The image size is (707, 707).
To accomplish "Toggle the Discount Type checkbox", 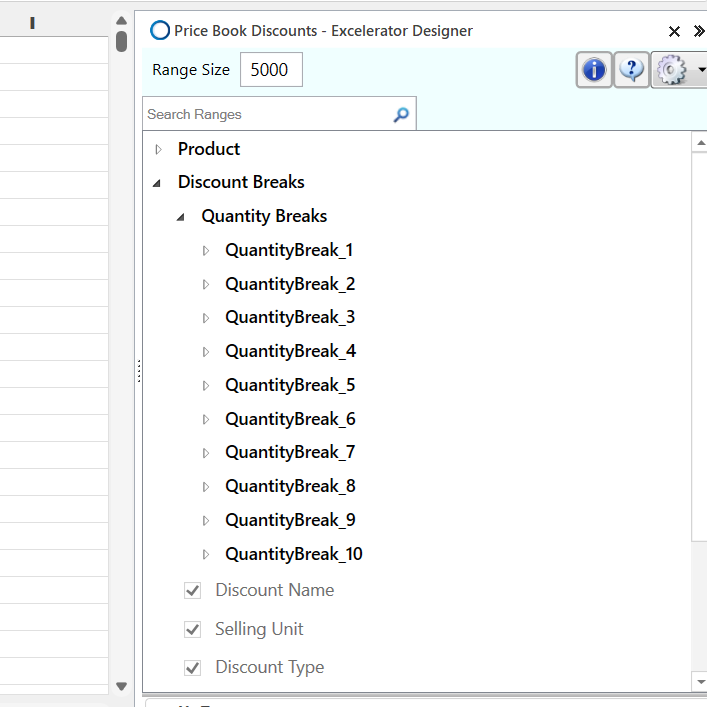I will coord(193,668).
